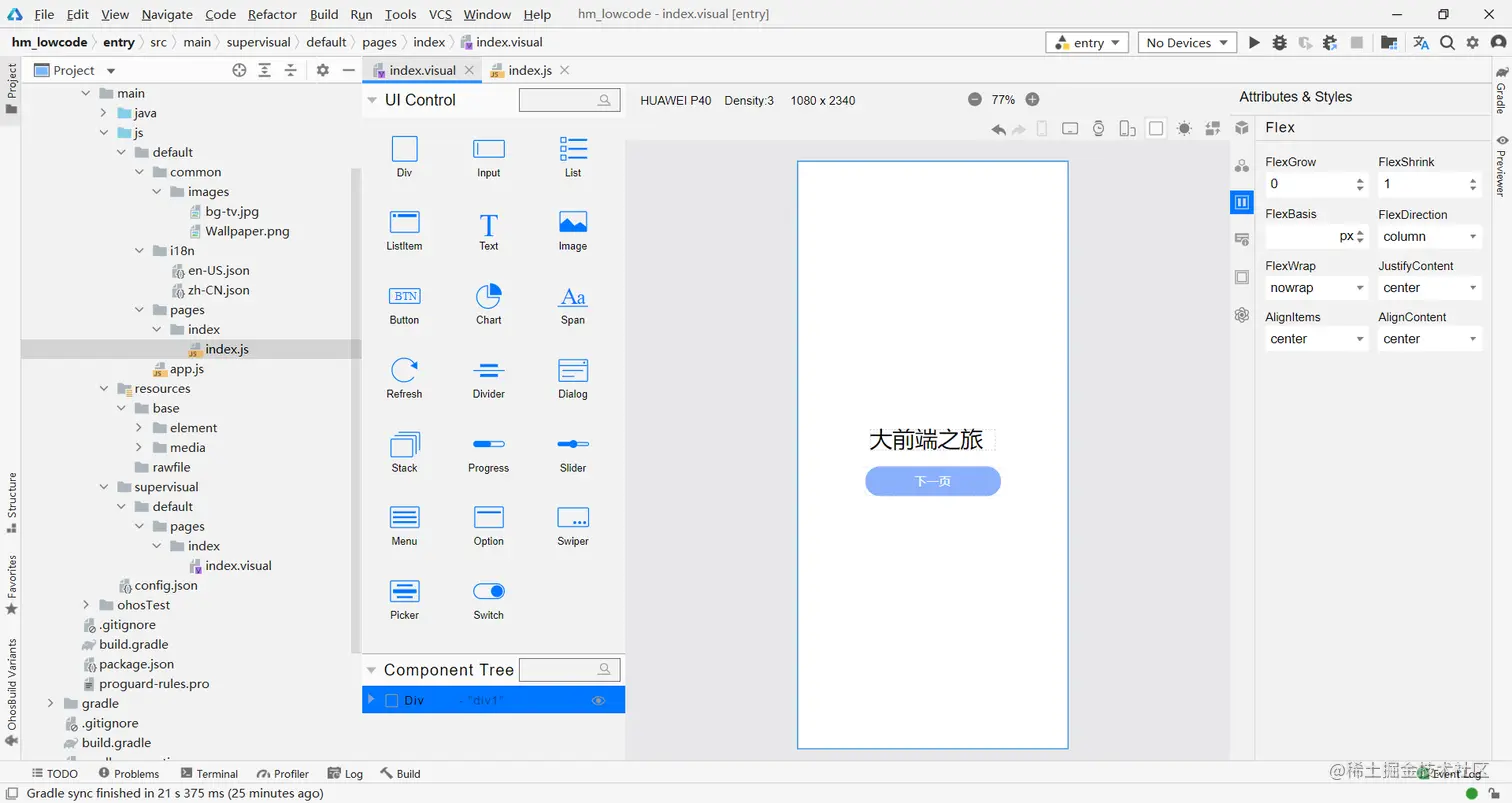Open the Profiler tool window
This screenshot has height=803, width=1512.
click(x=283, y=773)
